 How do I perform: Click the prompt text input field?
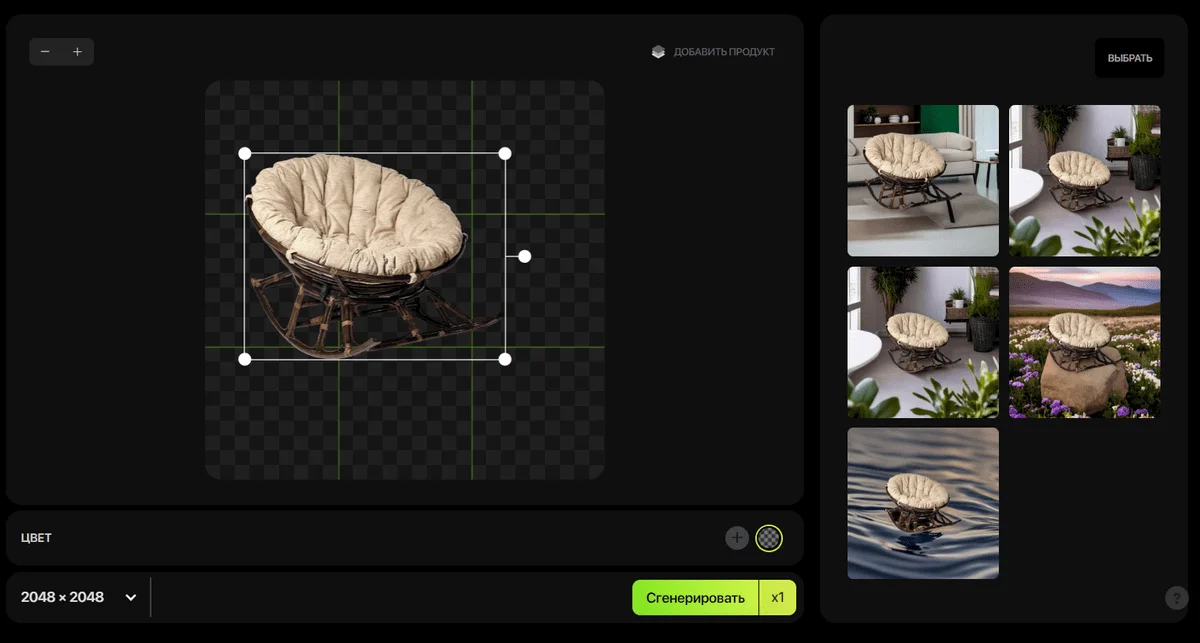click(x=390, y=597)
